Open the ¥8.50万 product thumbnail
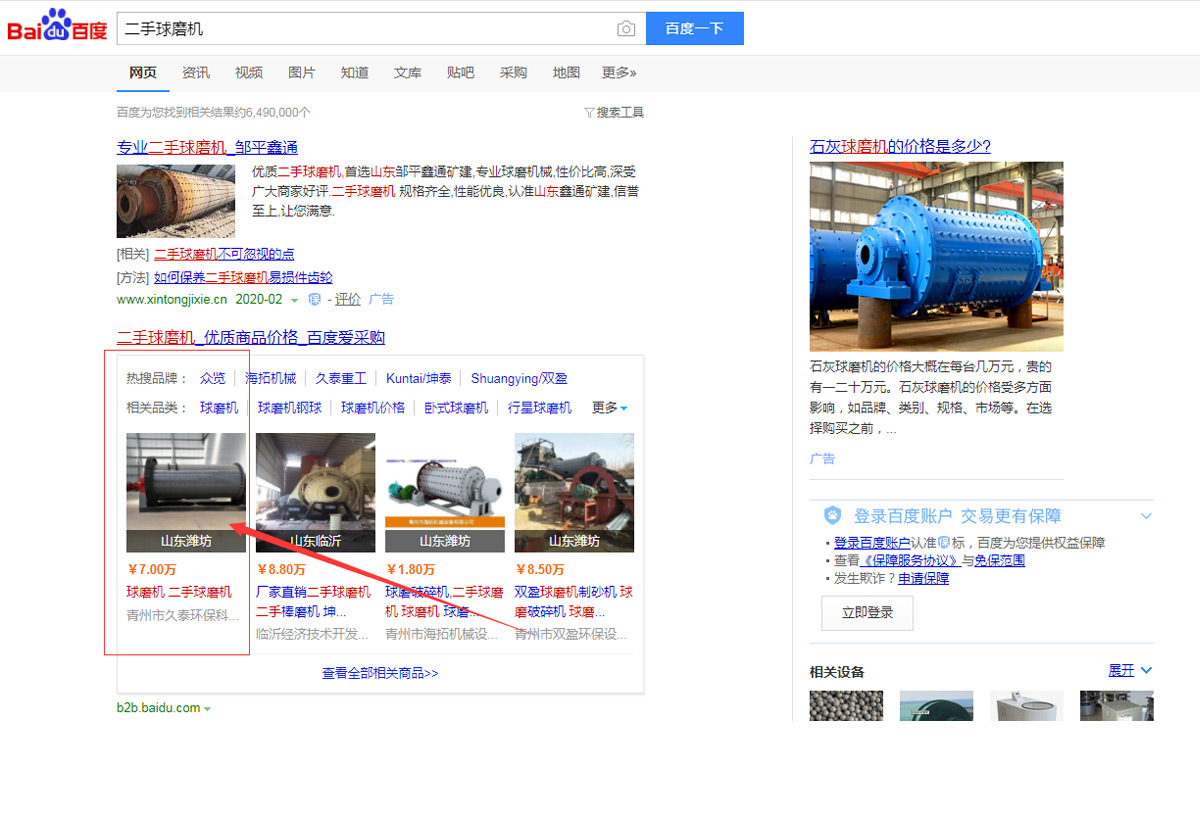The width and height of the screenshot is (1200, 839). tap(574, 492)
